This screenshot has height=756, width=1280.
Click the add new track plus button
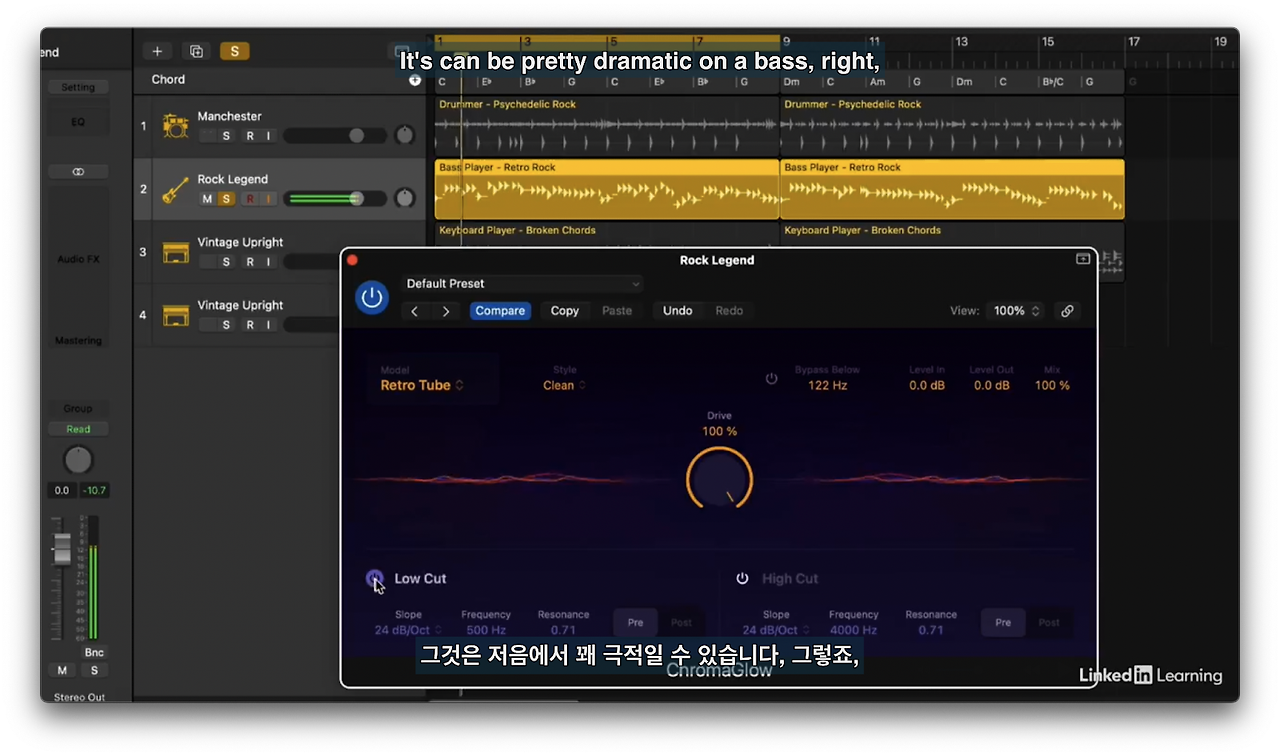(157, 51)
